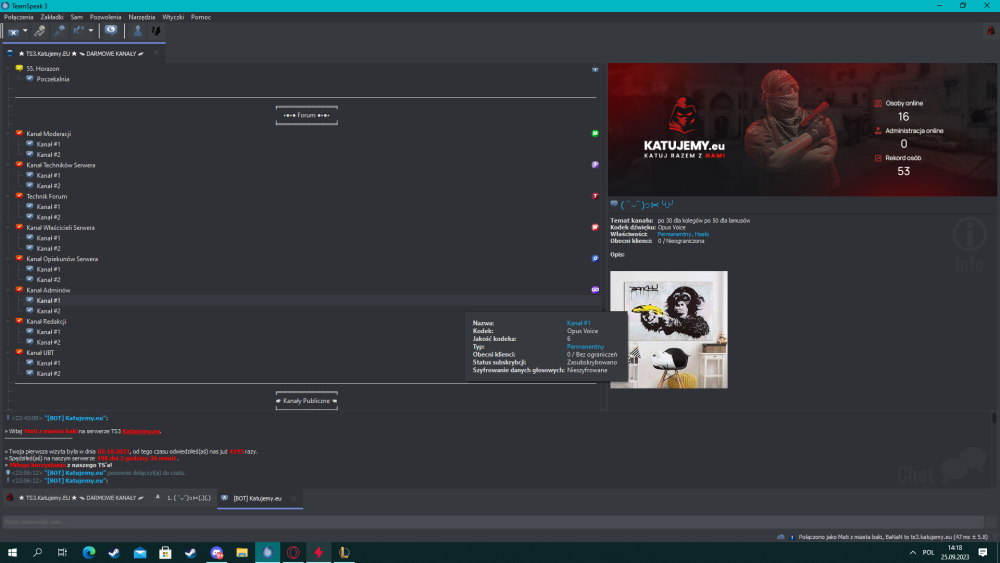This screenshot has width=1000, height=563.
Task: Open the Opera browser from the taskbar
Action: click(293, 553)
